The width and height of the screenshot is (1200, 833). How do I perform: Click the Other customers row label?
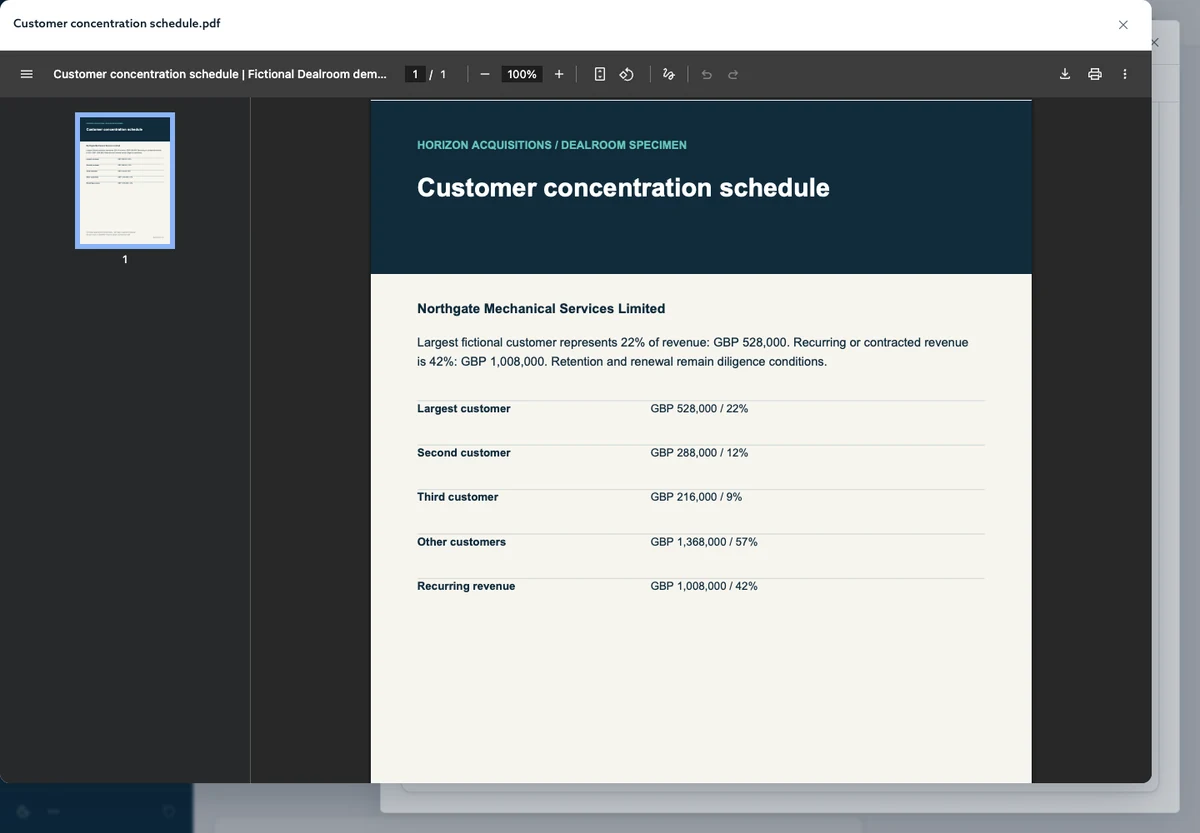click(462, 542)
